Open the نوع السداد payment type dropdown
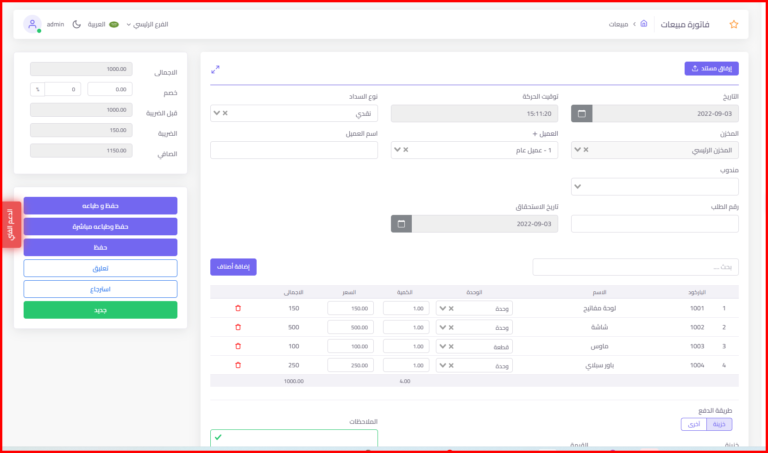This screenshot has width=768, height=453. pyautogui.click(x=294, y=113)
